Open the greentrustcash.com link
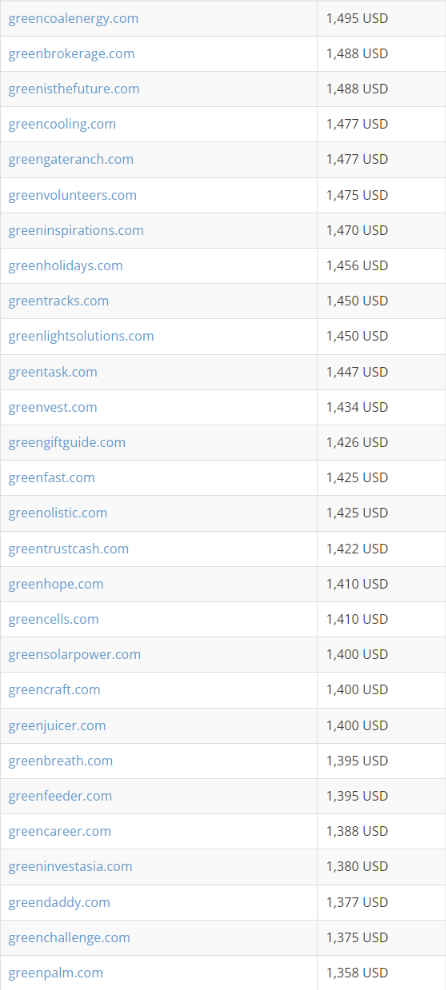This screenshot has height=990, width=446. [69, 549]
